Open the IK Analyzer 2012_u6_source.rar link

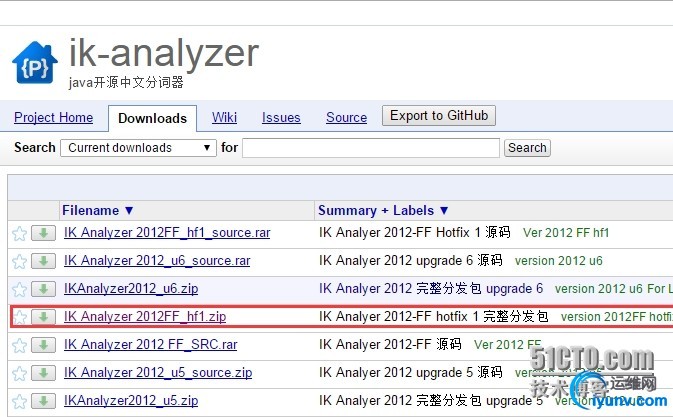tap(157, 260)
